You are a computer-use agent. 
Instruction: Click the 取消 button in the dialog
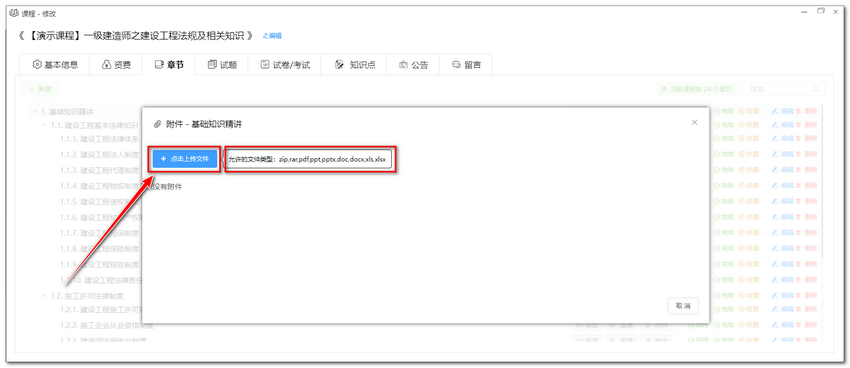[683, 306]
